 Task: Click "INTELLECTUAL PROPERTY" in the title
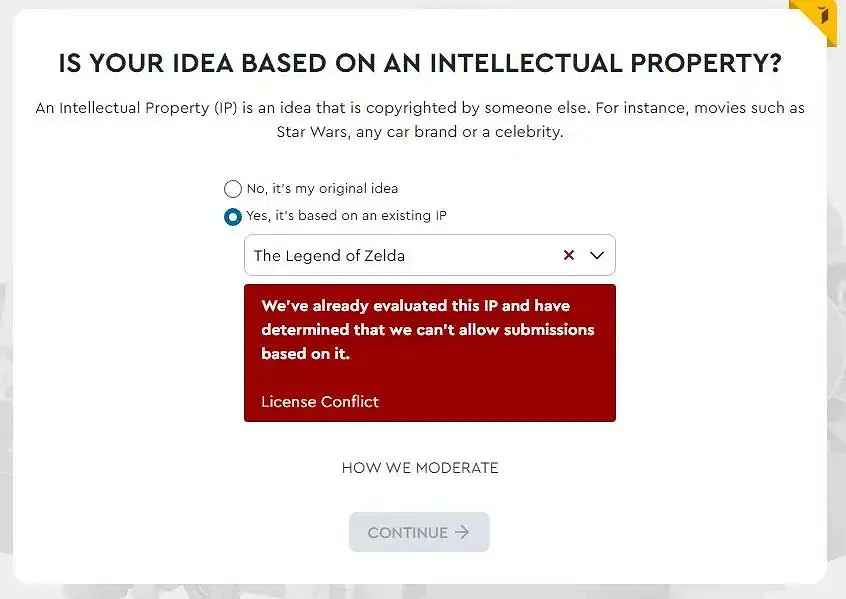(604, 63)
